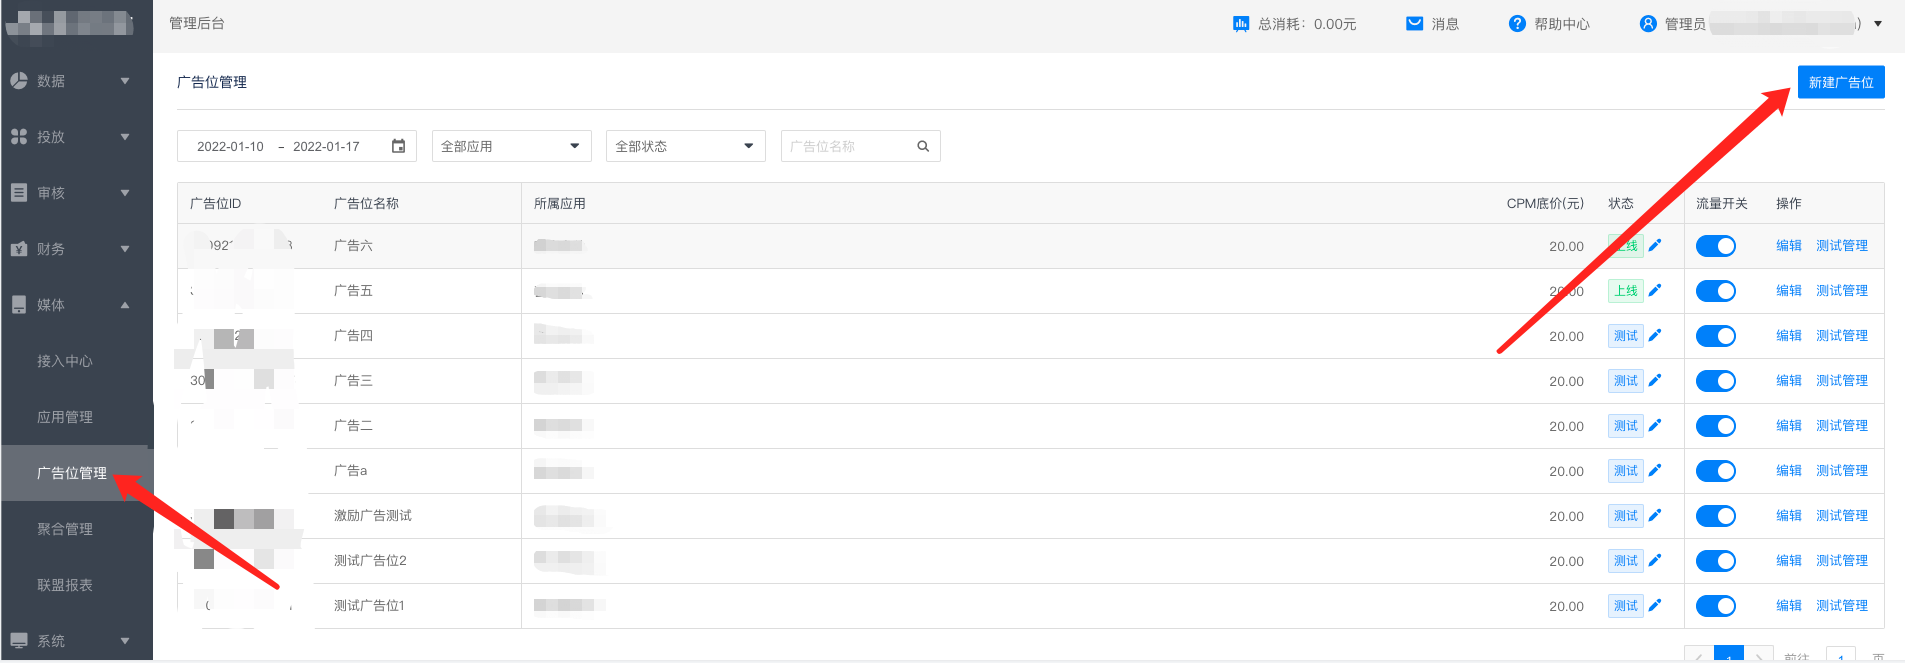
Task: Click the calendar icon in date range field
Action: [x=398, y=146]
